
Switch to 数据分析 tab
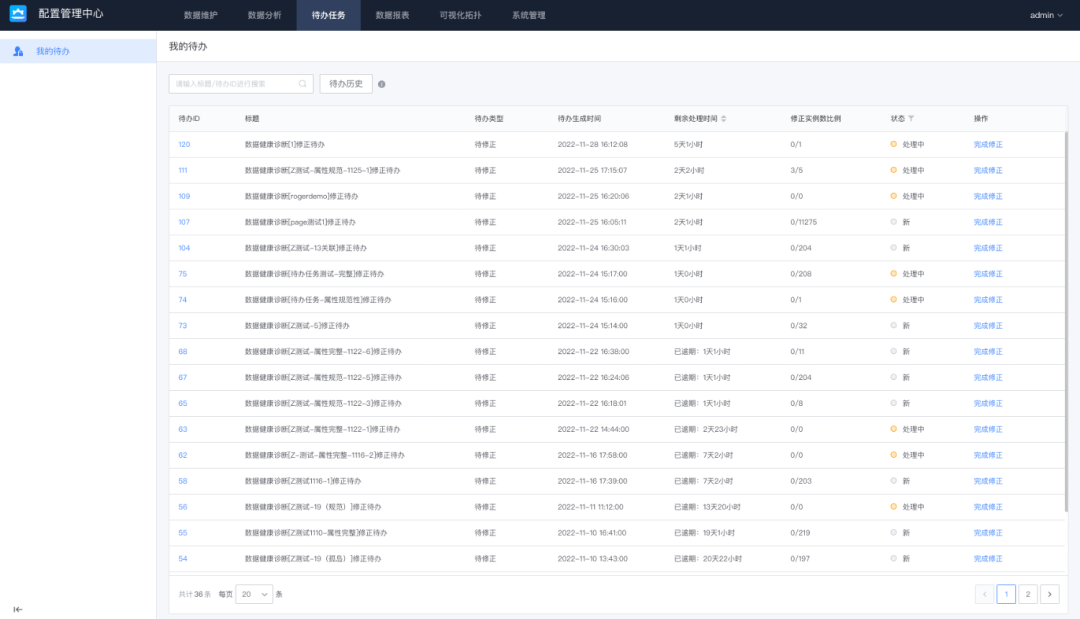[264, 15]
